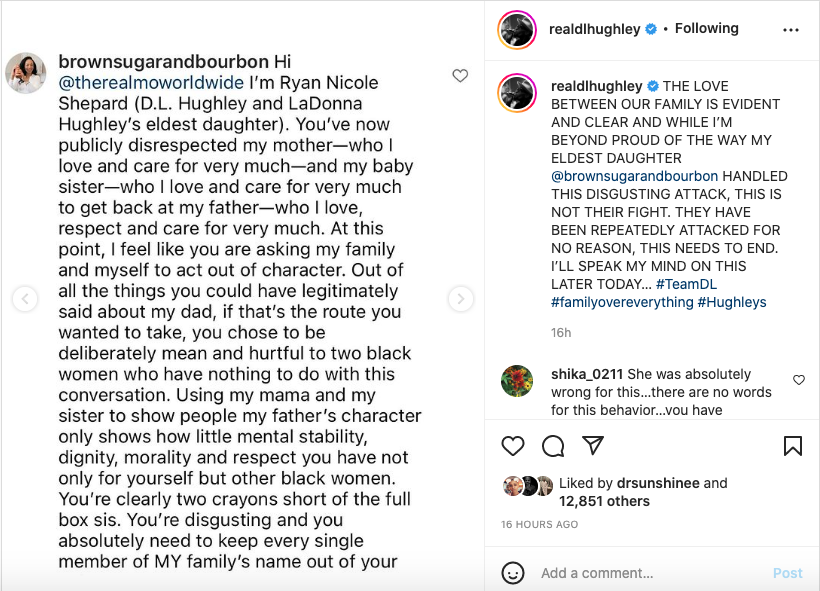Screen dimensions: 820x591
Task: Save post with bookmark icon
Action: pyautogui.click(x=793, y=446)
